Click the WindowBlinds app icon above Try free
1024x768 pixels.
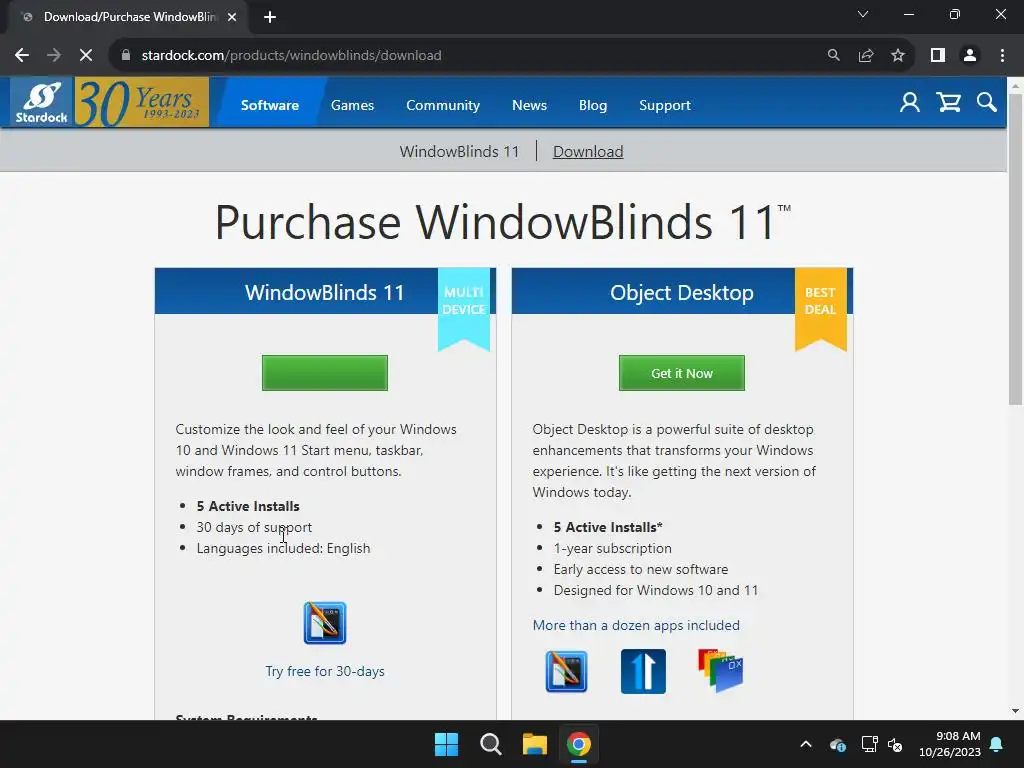pos(325,623)
